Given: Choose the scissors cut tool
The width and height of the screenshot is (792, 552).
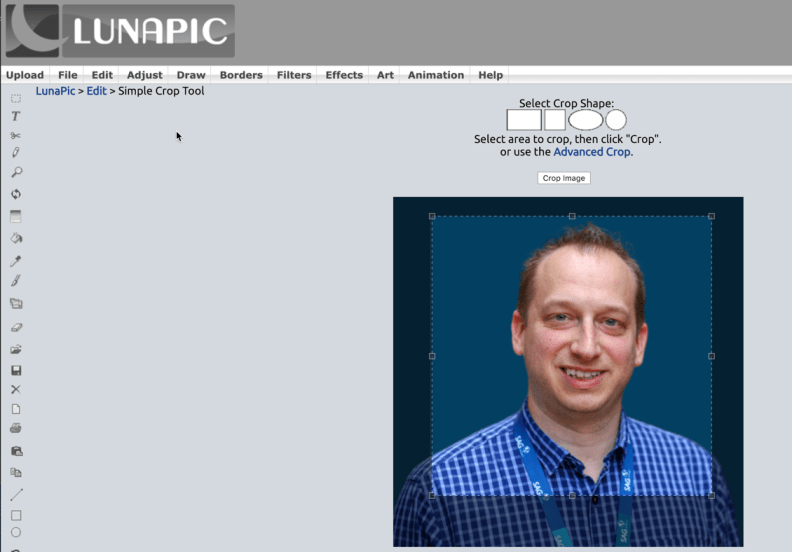Looking at the screenshot, I should coord(16,135).
